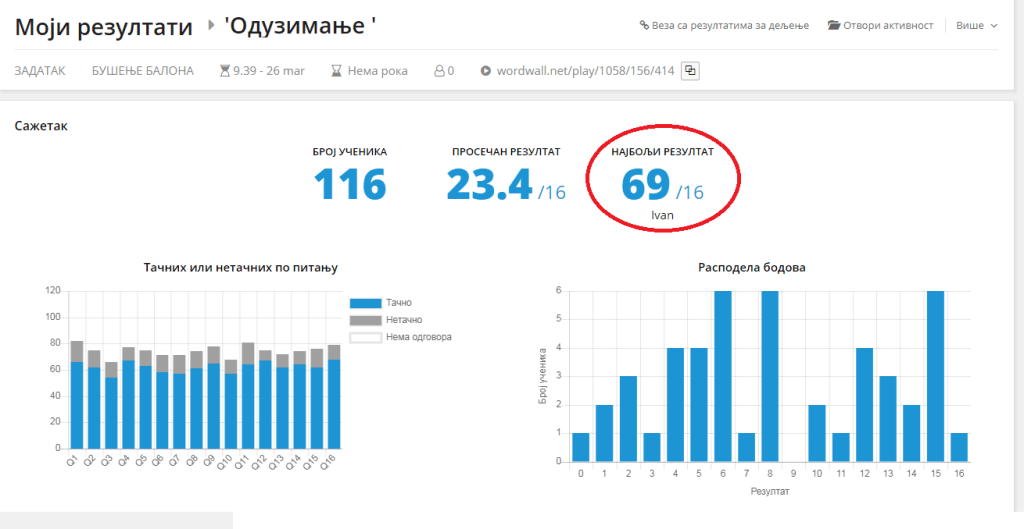Go back to Моји резултати breadcrumb

(103, 27)
